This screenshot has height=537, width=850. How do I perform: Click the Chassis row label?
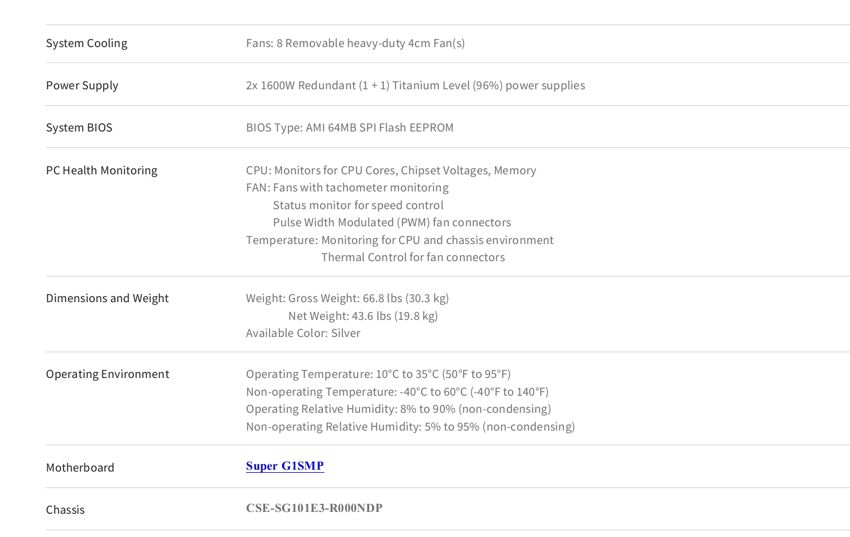tap(65, 510)
